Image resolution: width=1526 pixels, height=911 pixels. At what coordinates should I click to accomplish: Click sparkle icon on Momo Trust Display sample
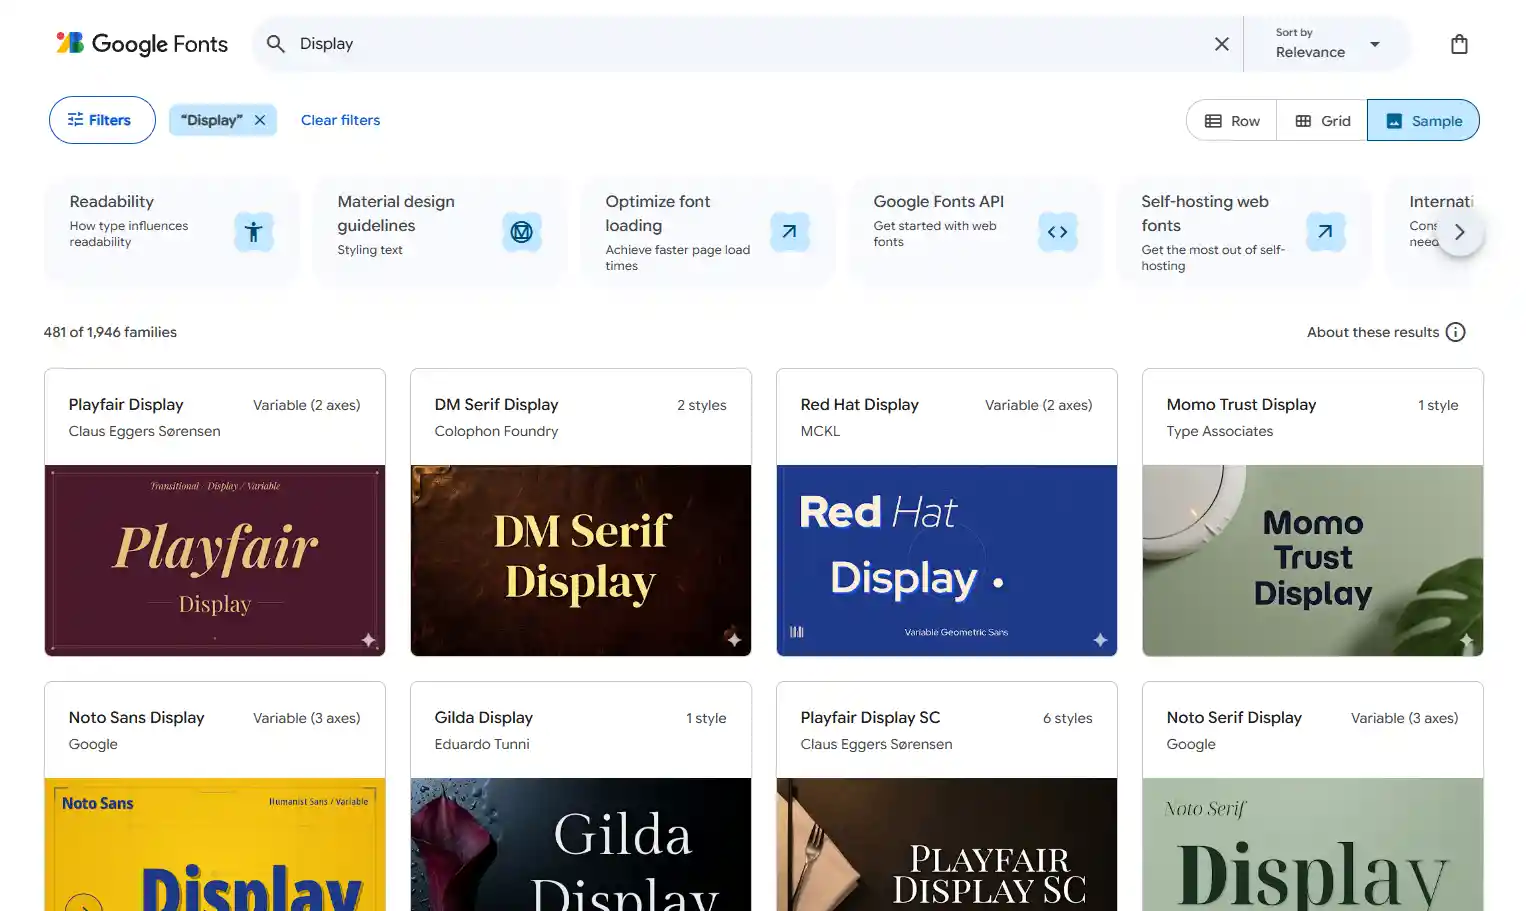click(1466, 640)
